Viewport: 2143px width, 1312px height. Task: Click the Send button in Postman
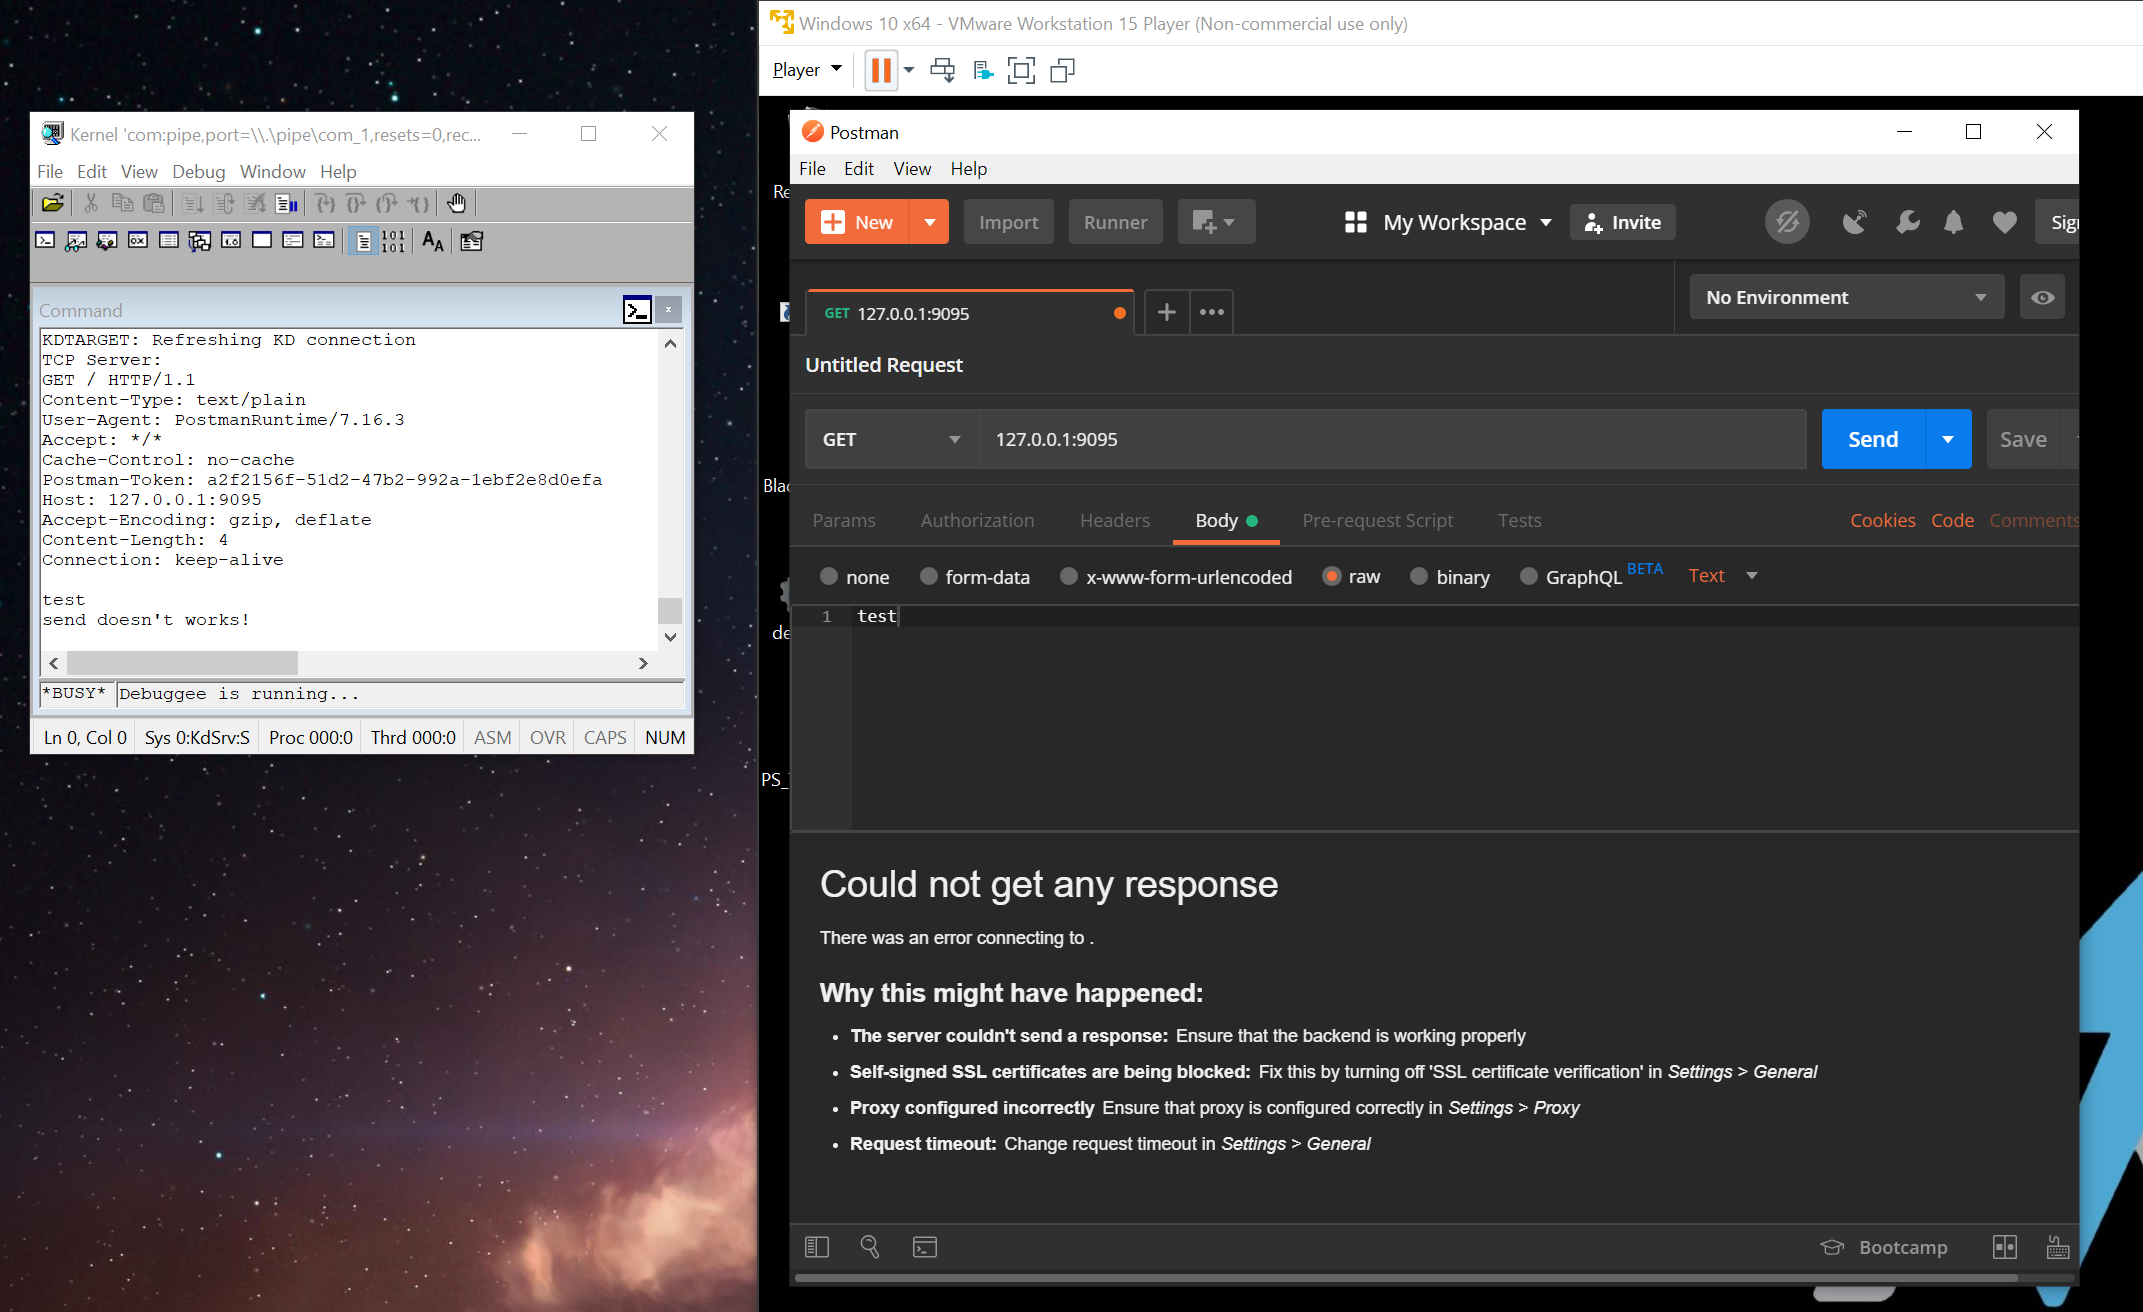coord(1871,439)
